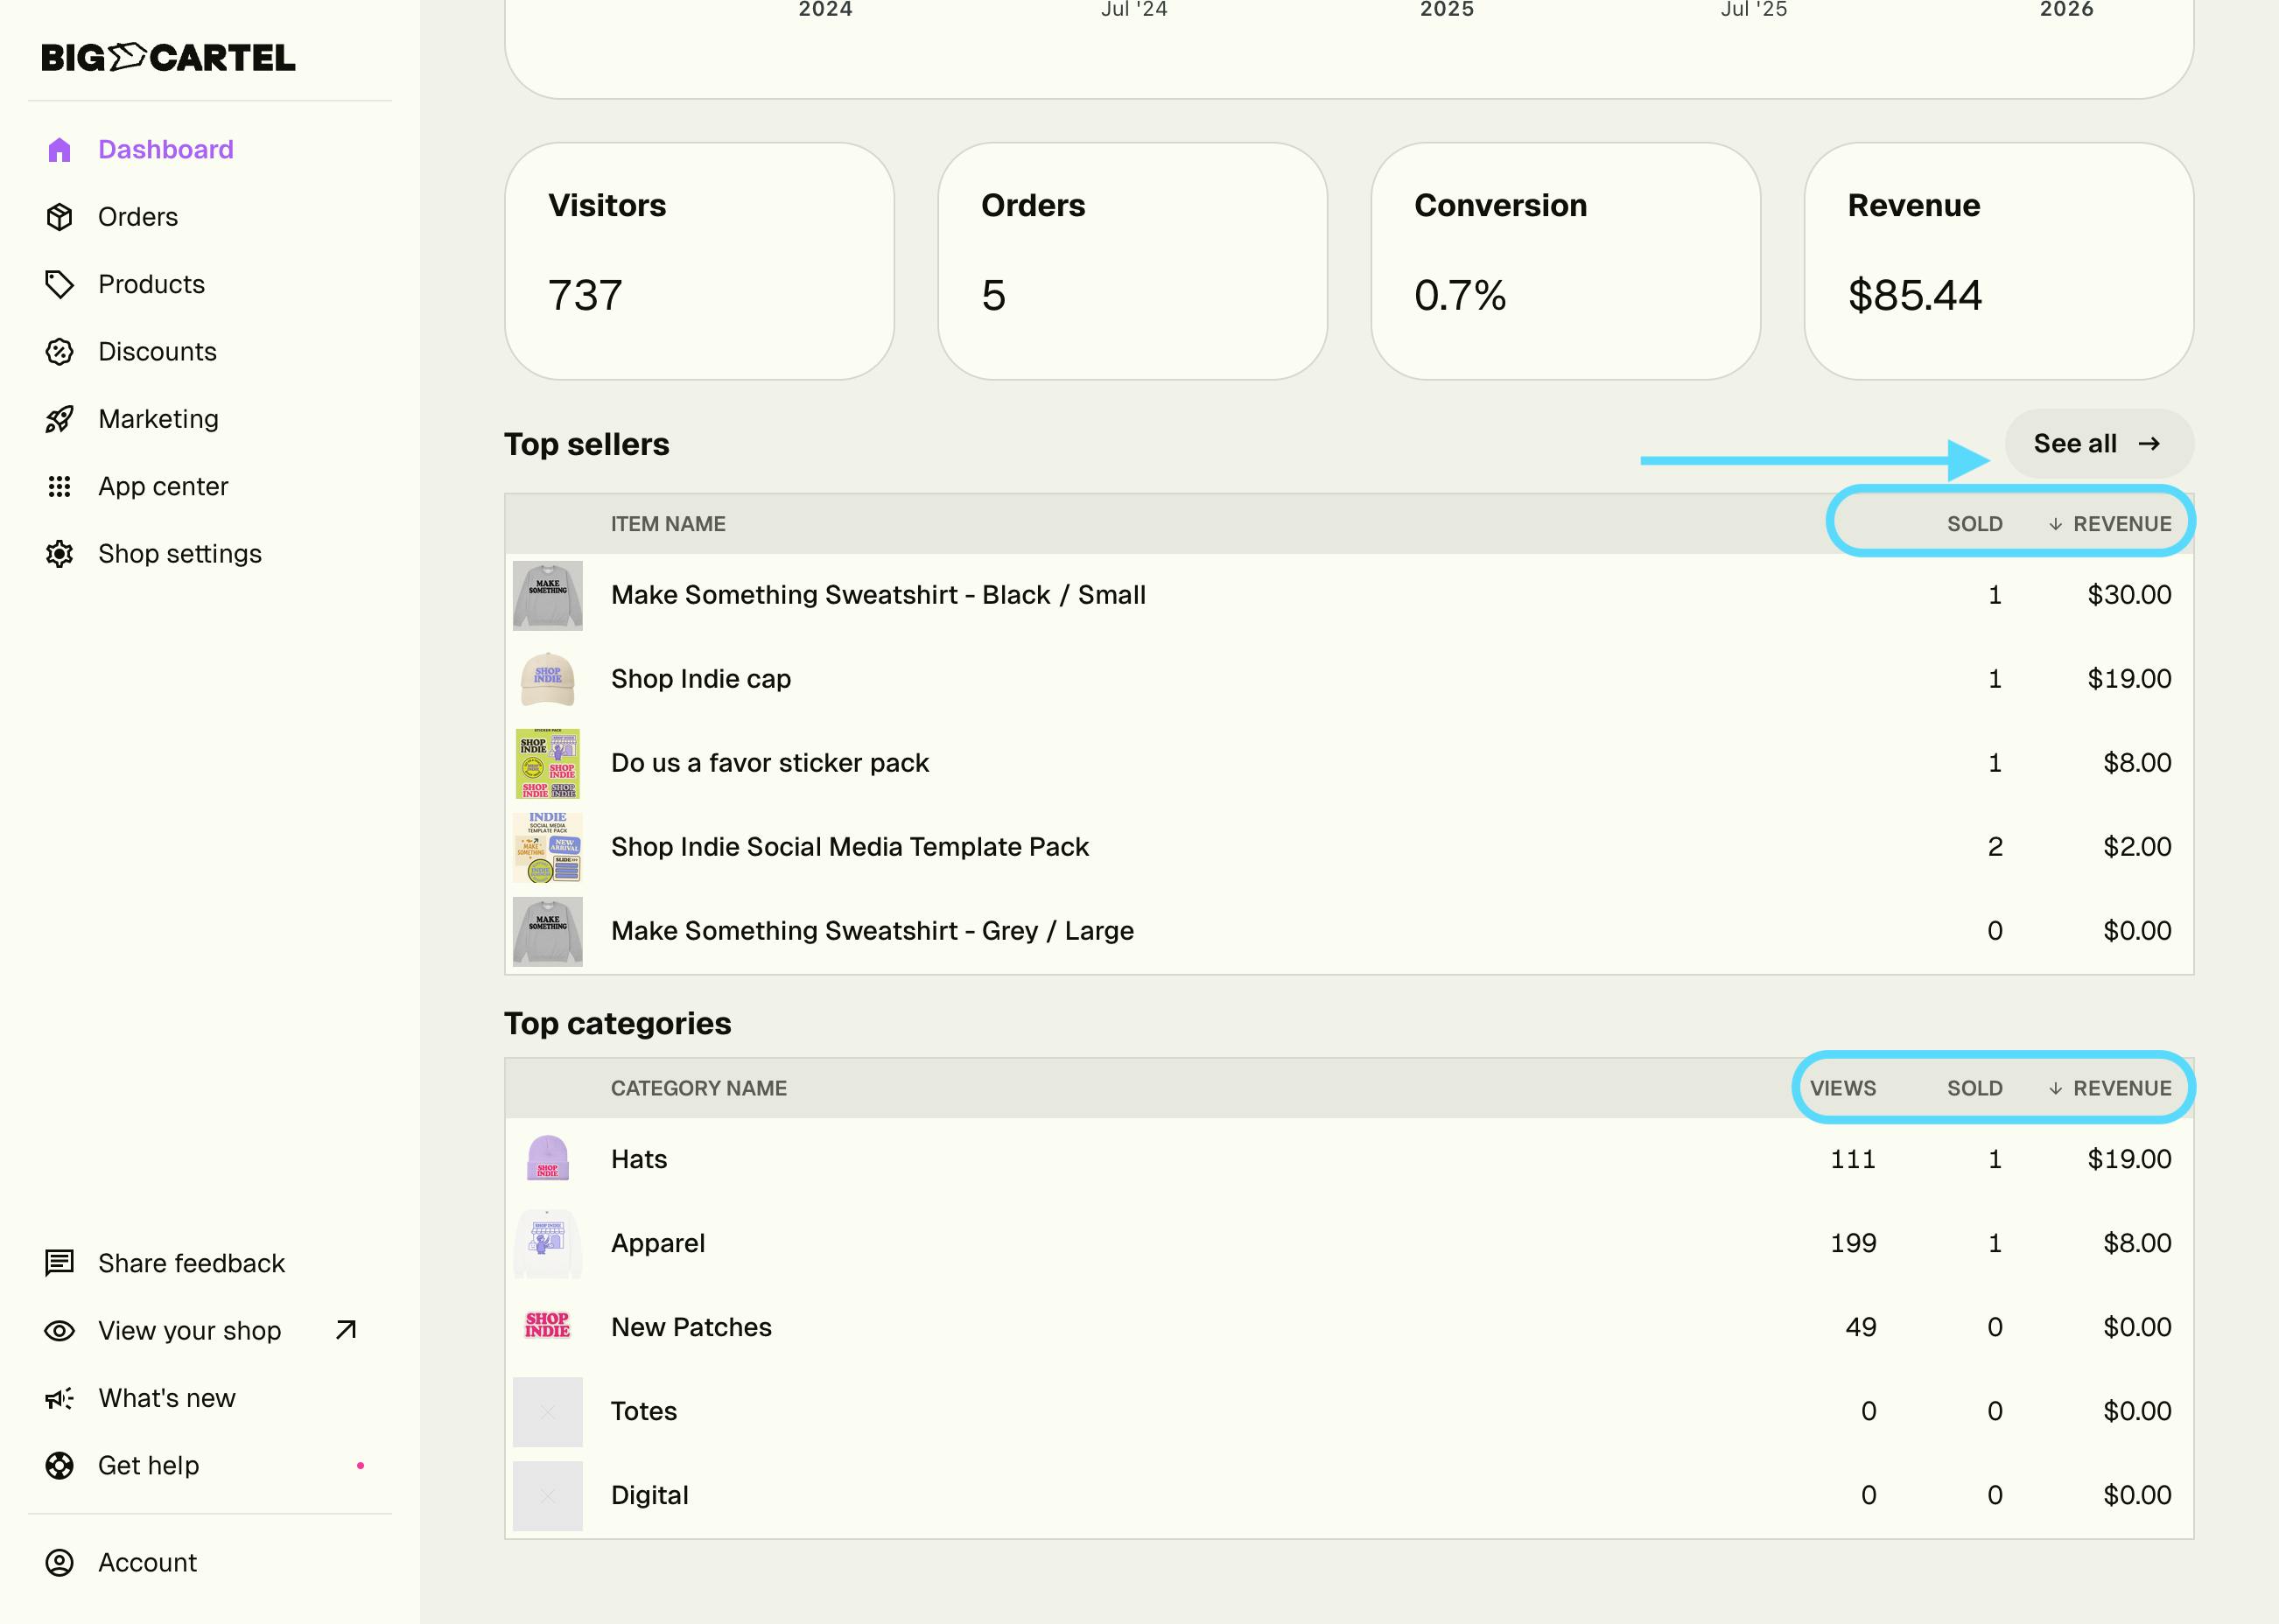Click View your shop link
The image size is (2279, 1624).
[190, 1331]
